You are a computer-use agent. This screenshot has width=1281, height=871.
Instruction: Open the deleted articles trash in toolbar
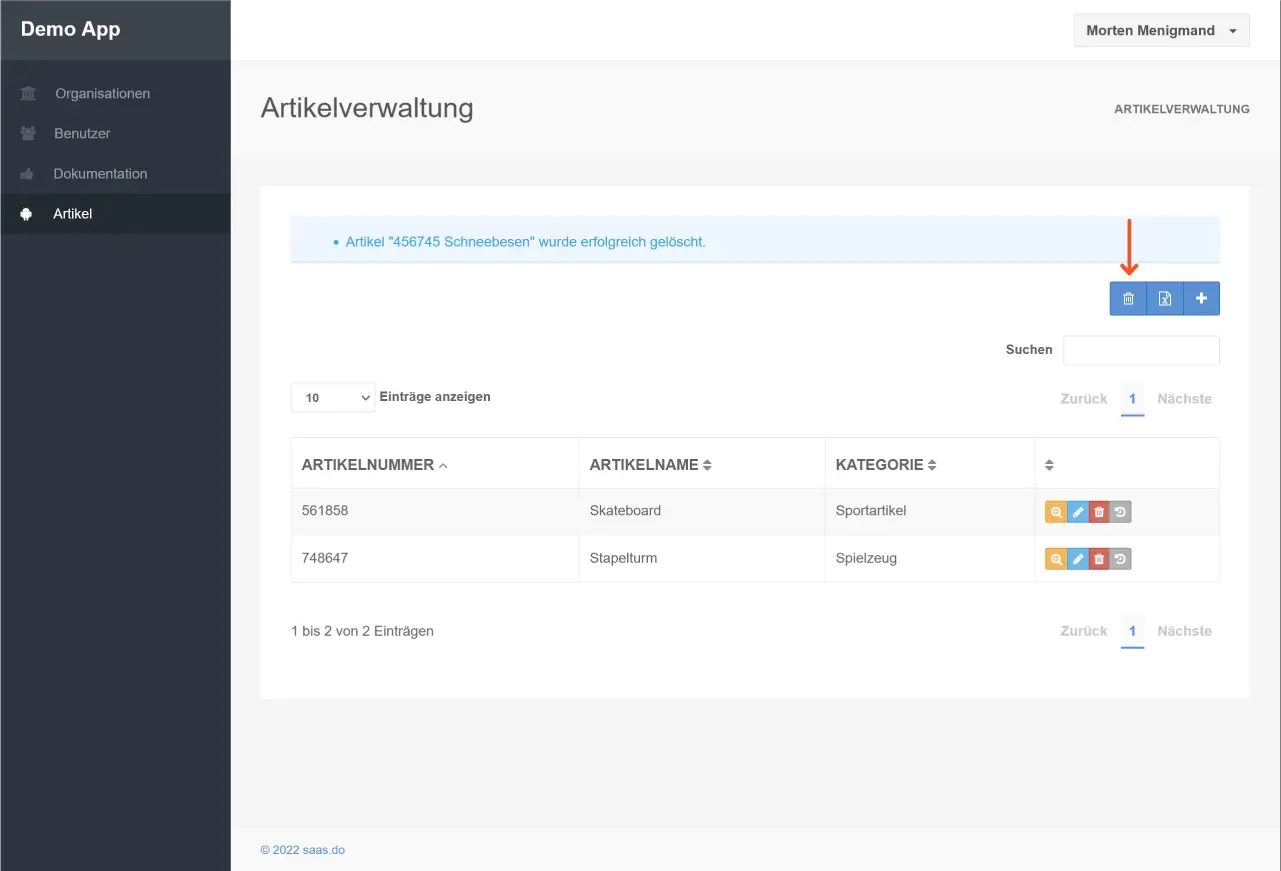tap(1128, 299)
